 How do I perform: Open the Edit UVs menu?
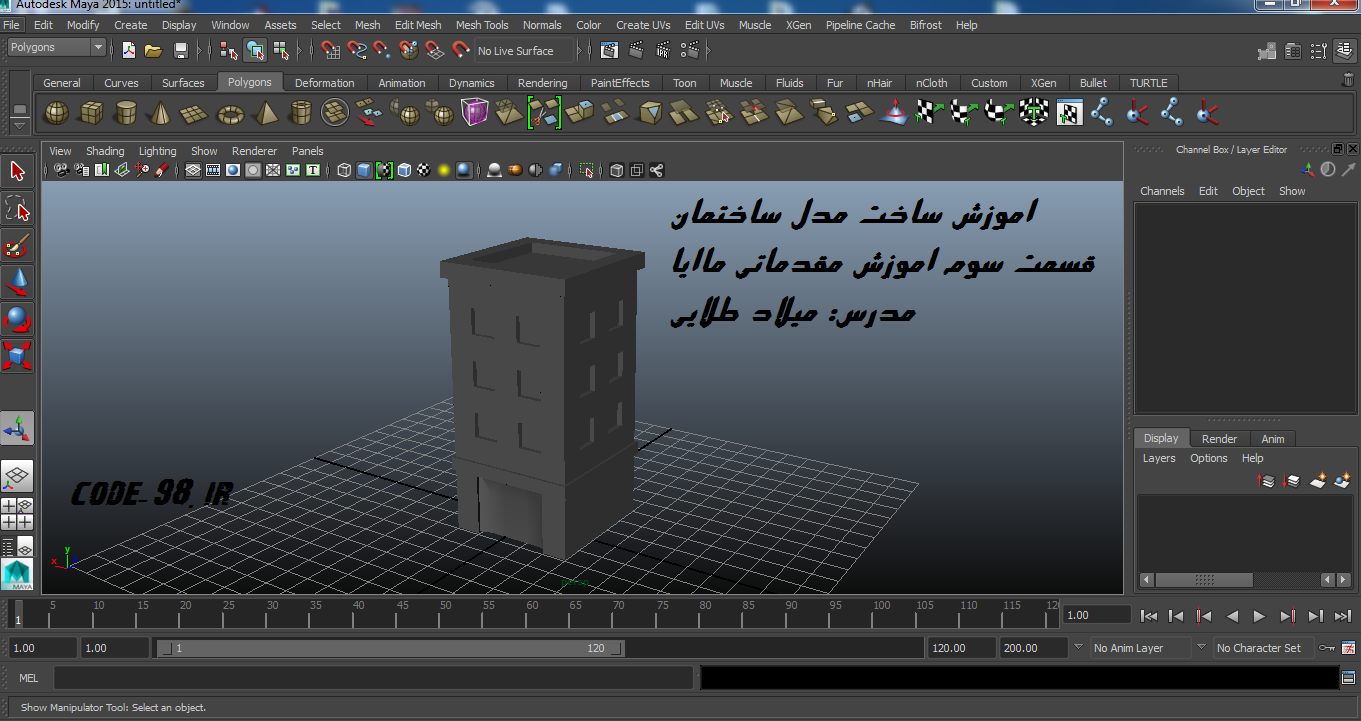pos(705,25)
